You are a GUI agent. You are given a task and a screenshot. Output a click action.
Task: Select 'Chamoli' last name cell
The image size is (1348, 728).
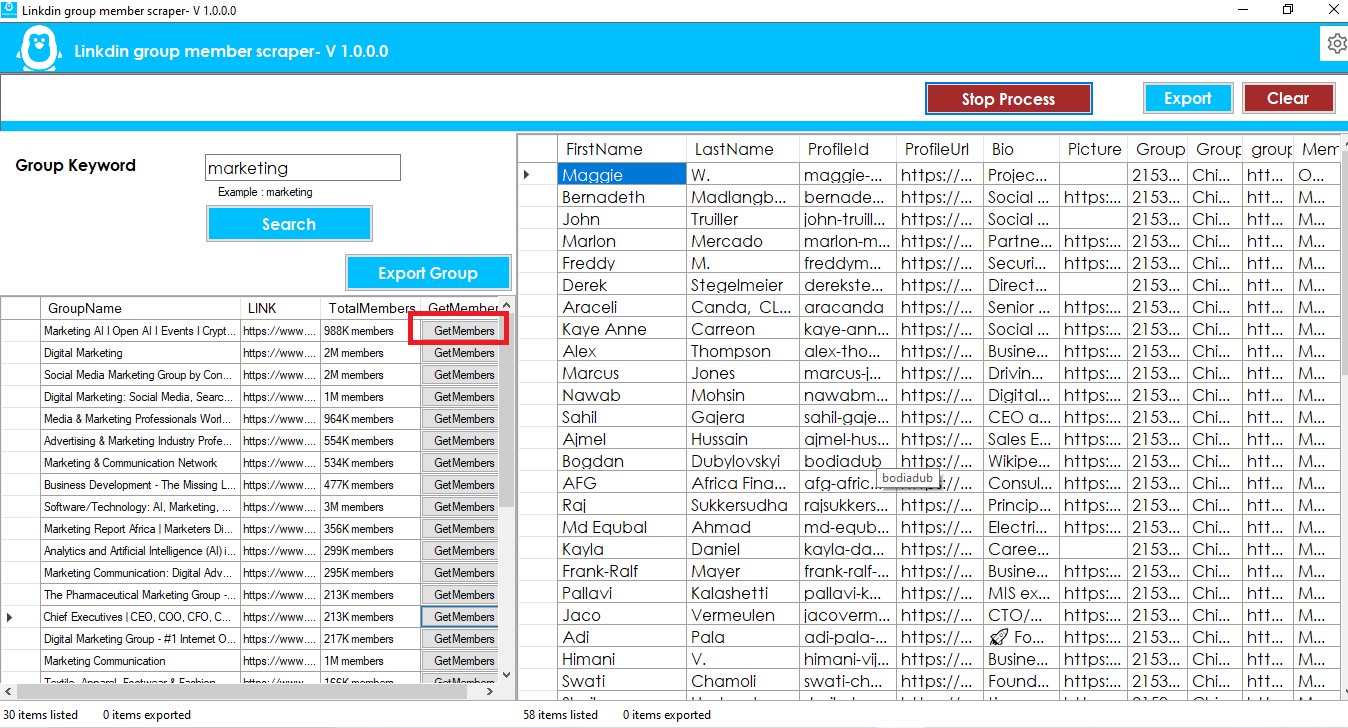(x=743, y=681)
